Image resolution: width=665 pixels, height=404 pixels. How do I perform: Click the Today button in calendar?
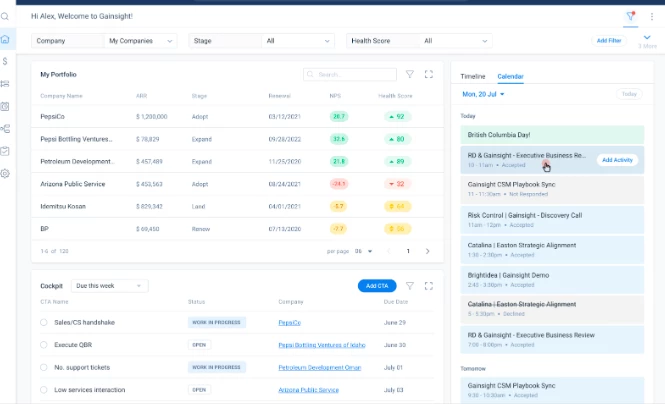click(629, 94)
